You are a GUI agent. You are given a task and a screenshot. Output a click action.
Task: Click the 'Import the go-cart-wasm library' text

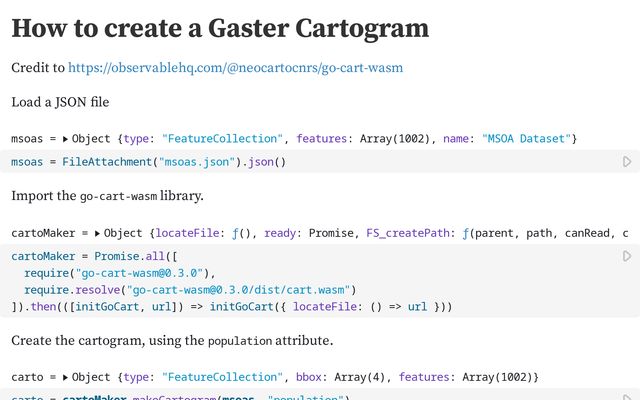107,196
